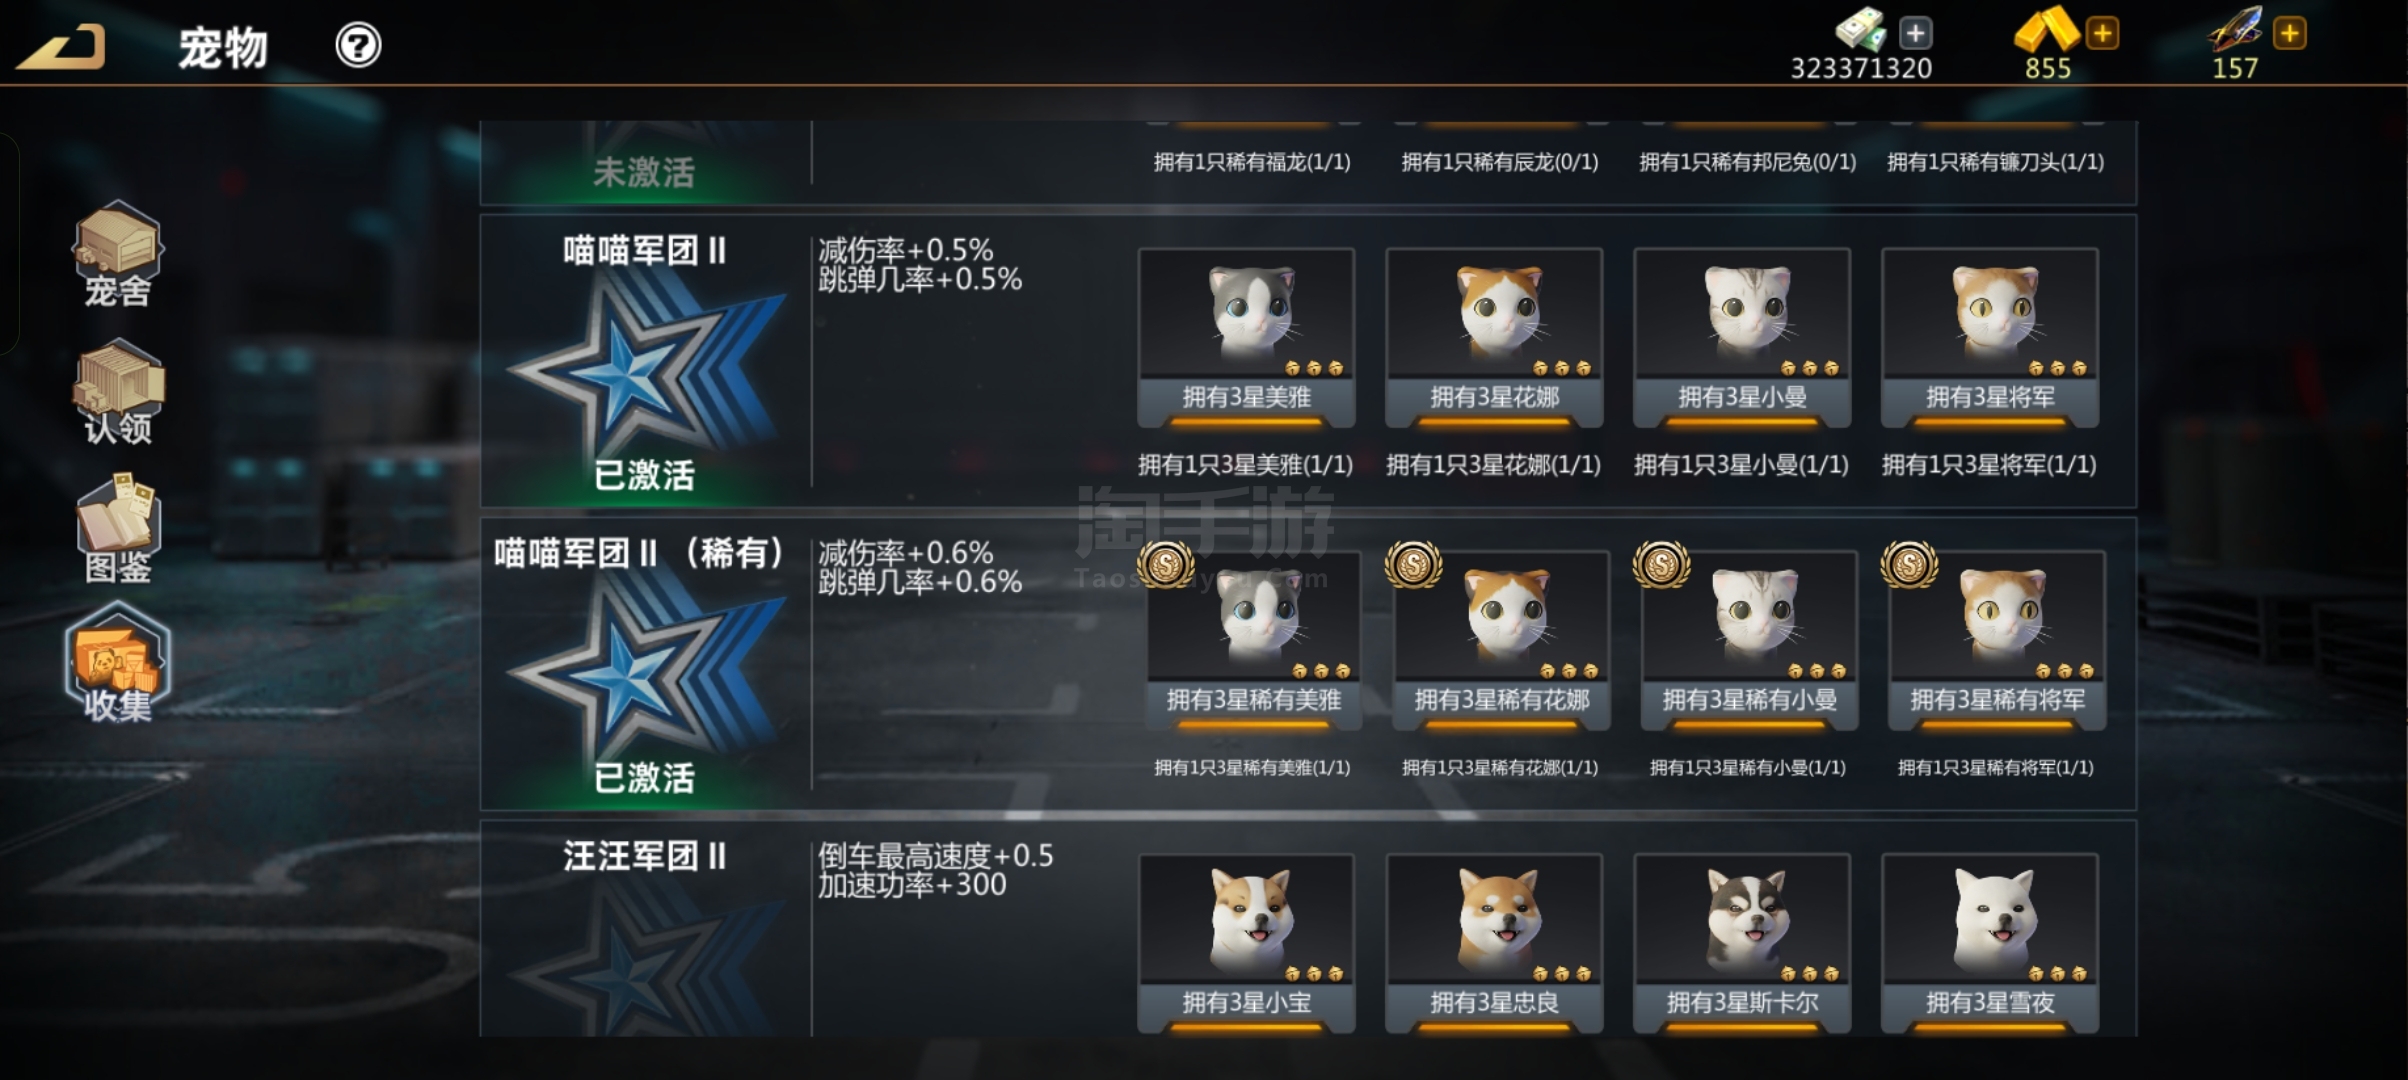Viewport: 2408px width, 1080px height.
Task: Select the 拥有3星斯卡尔 husky card
Action: [x=1742, y=943]
